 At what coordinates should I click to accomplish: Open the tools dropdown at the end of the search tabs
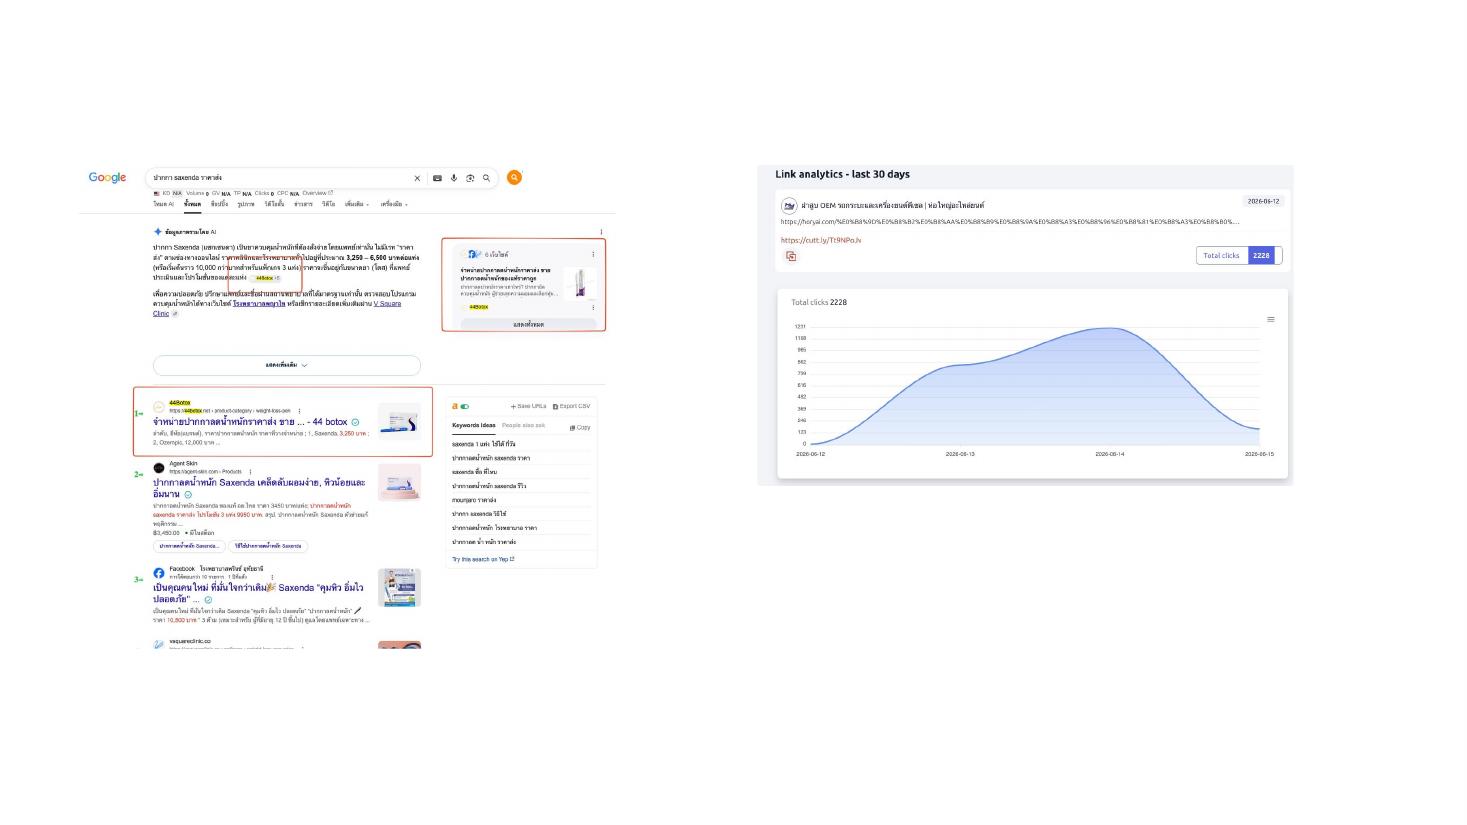pyautogui.click(x=394, y=204)
